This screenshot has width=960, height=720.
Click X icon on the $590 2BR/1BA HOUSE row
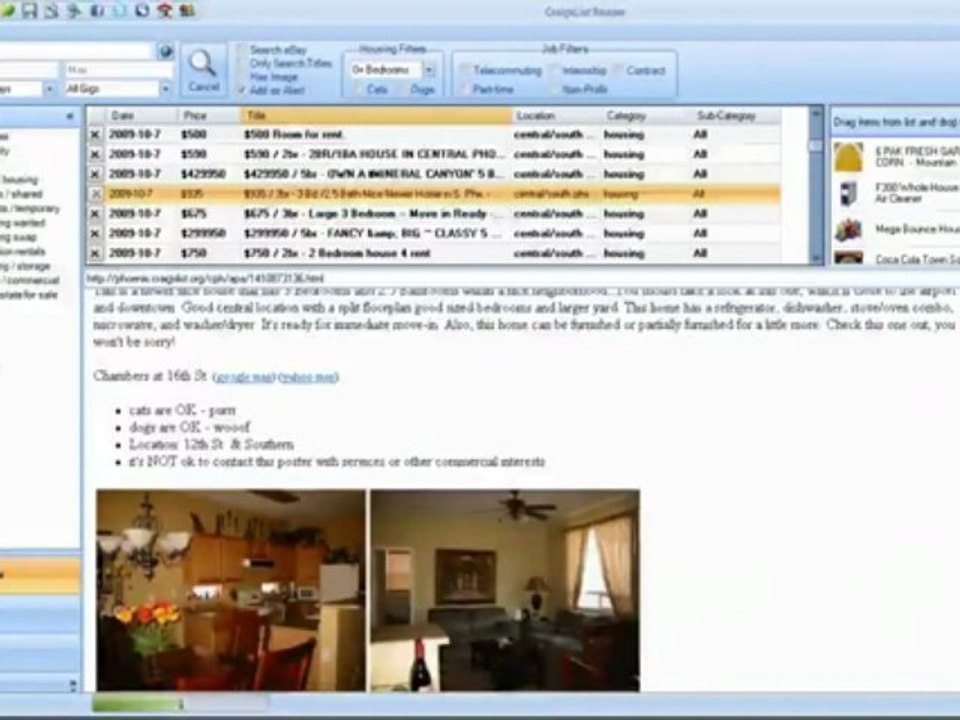(95, 154)
